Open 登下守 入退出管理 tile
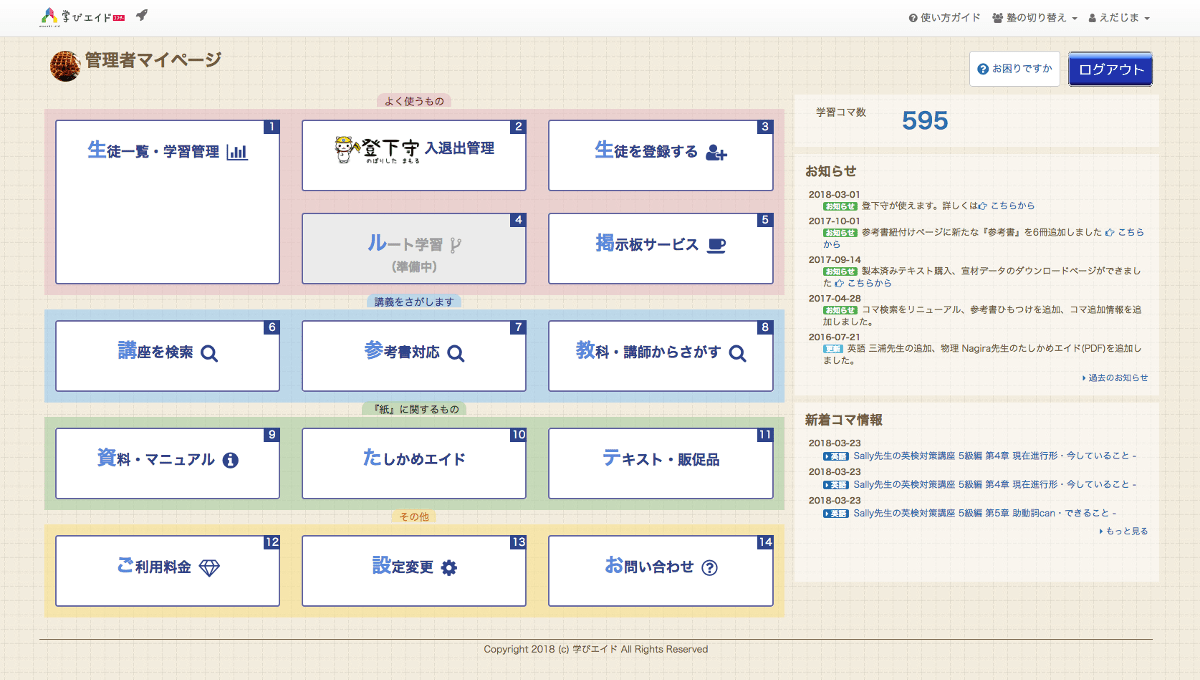1200x680 pixels. point(414,155)
